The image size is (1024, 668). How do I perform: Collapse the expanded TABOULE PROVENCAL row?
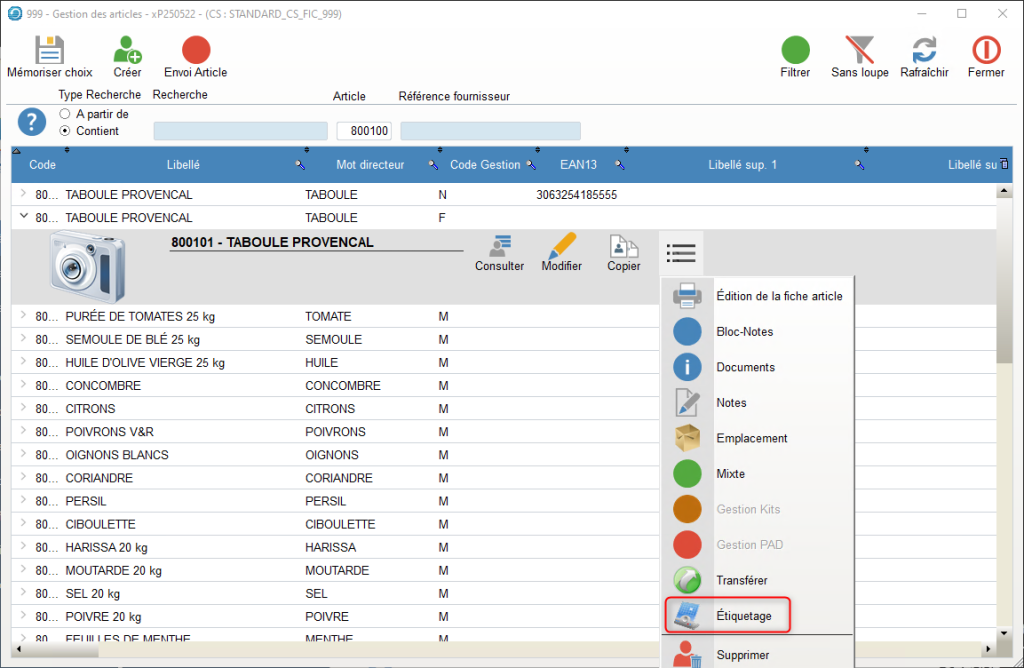pos(23,217)
